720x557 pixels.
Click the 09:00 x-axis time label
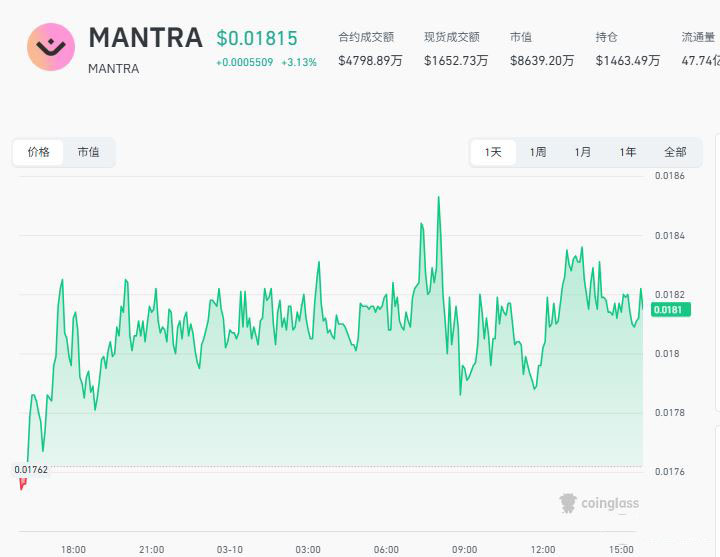coord(464,550)
